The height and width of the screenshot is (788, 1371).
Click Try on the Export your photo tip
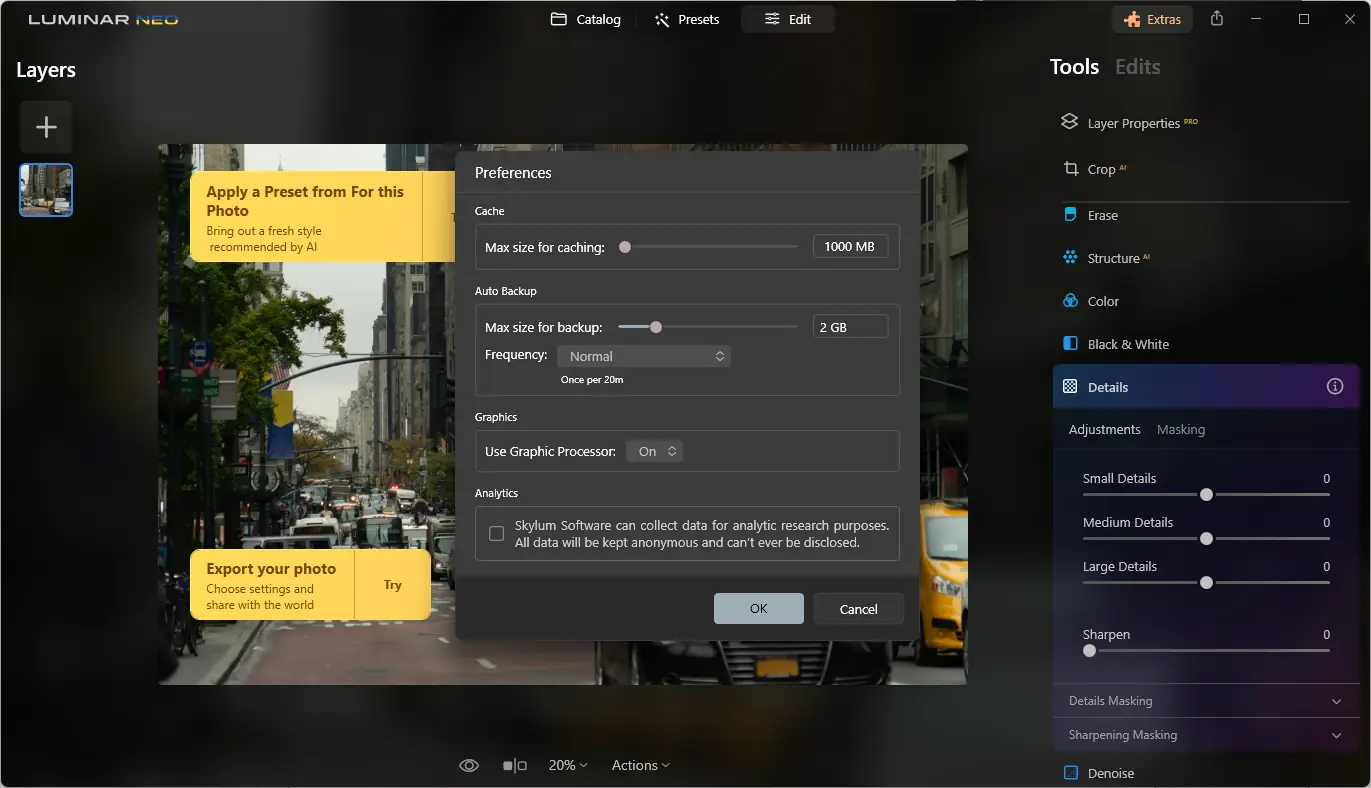392,585
